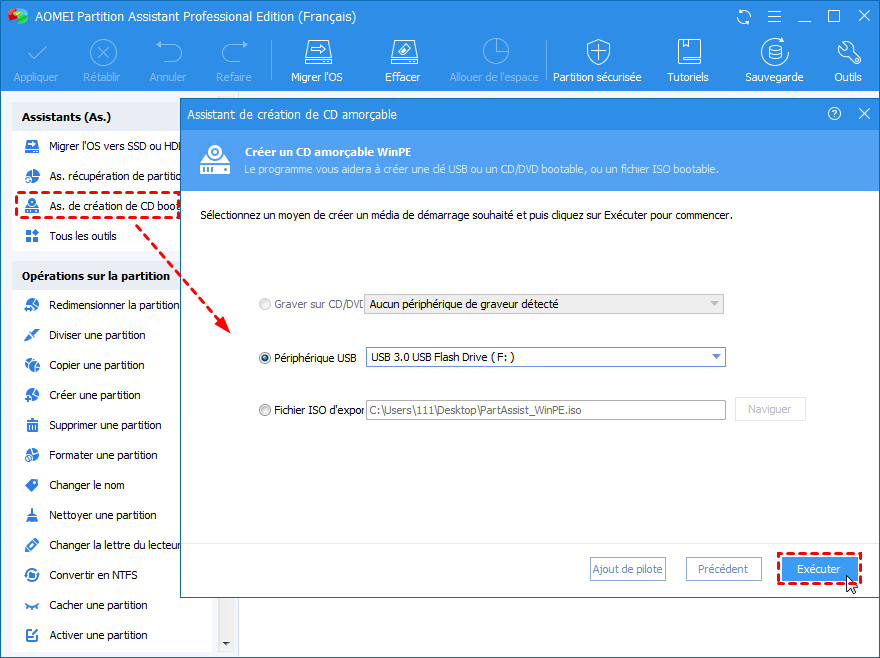Click the Allouer de l'espace icon

(495, 52)
